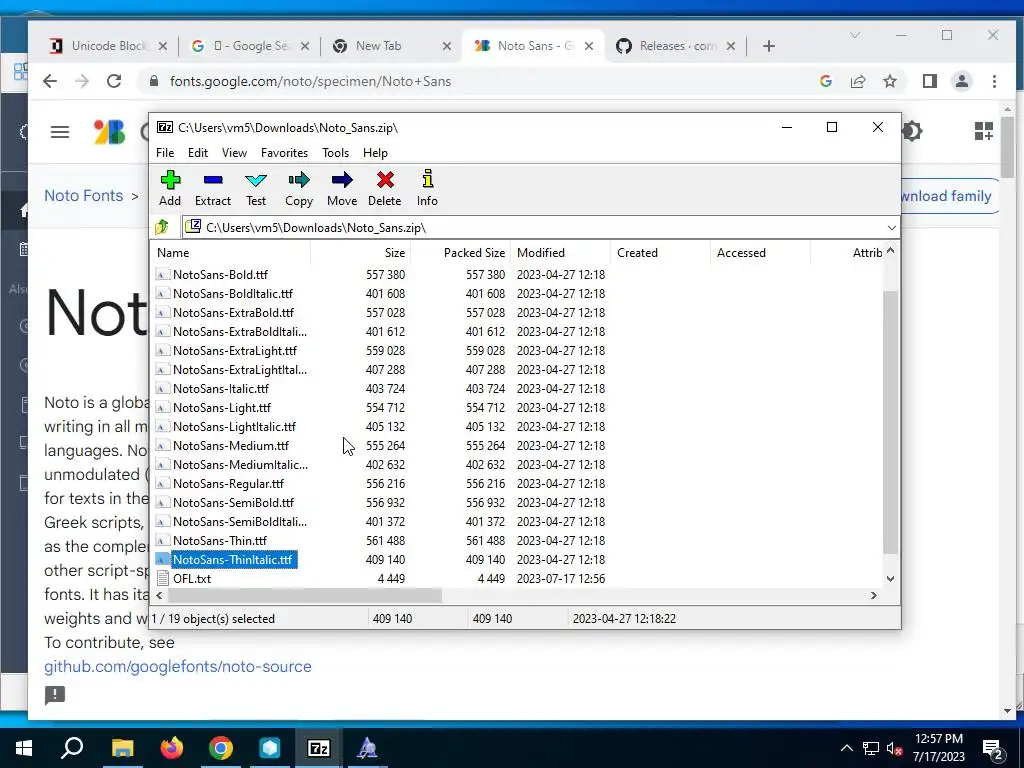
Task: Click the horizontal scrollbar of the file list
Action: click(304, 595)
